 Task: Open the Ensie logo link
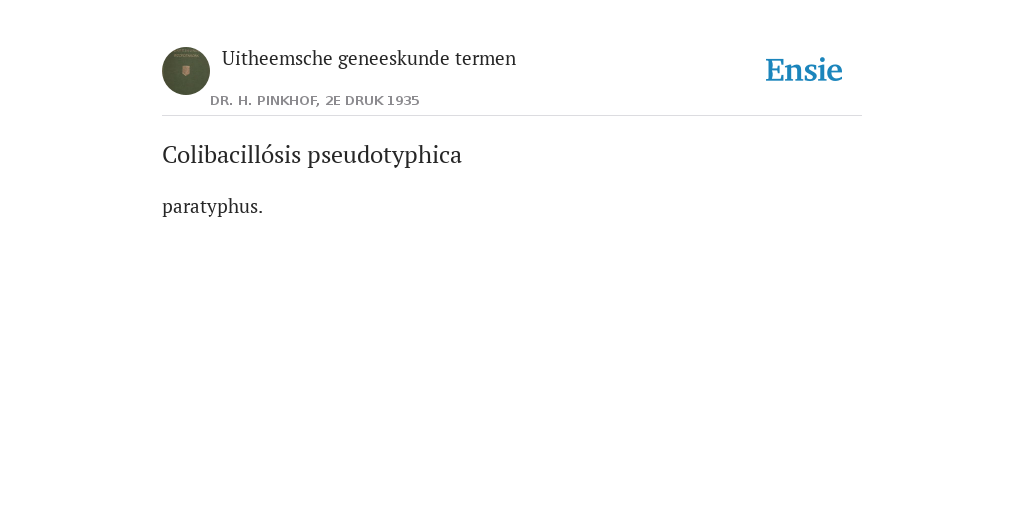pos(804,70)
